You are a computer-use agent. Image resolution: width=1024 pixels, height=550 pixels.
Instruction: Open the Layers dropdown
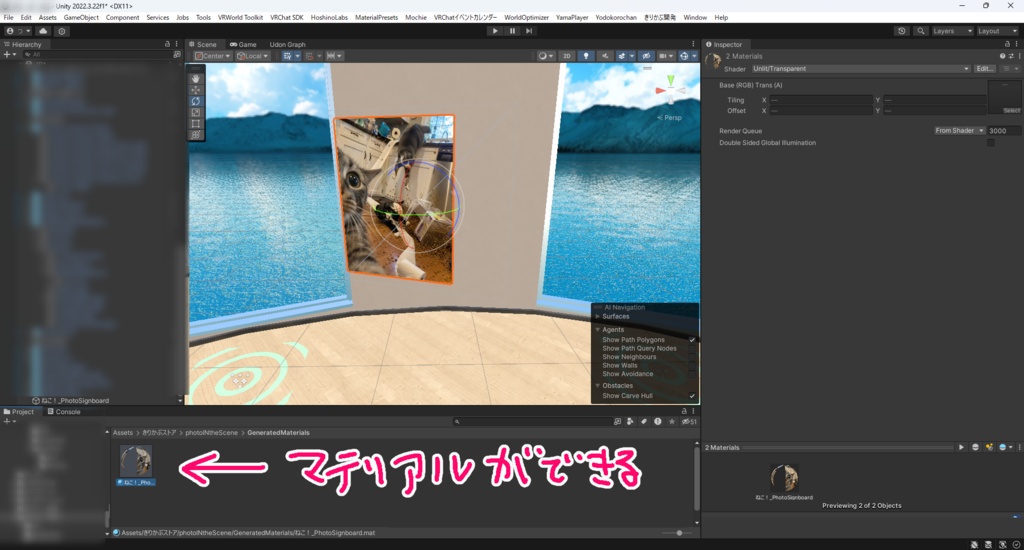pos(952,31)
